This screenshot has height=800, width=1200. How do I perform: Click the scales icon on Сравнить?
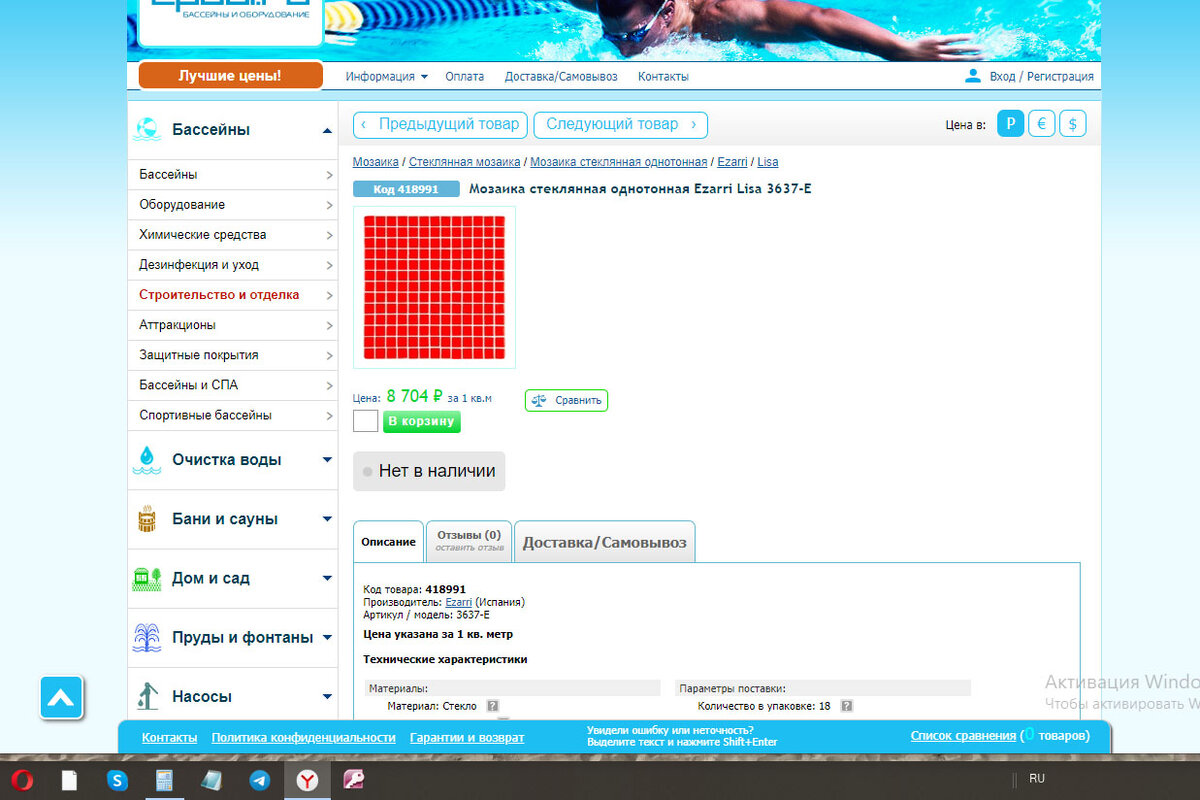[540, 400]
